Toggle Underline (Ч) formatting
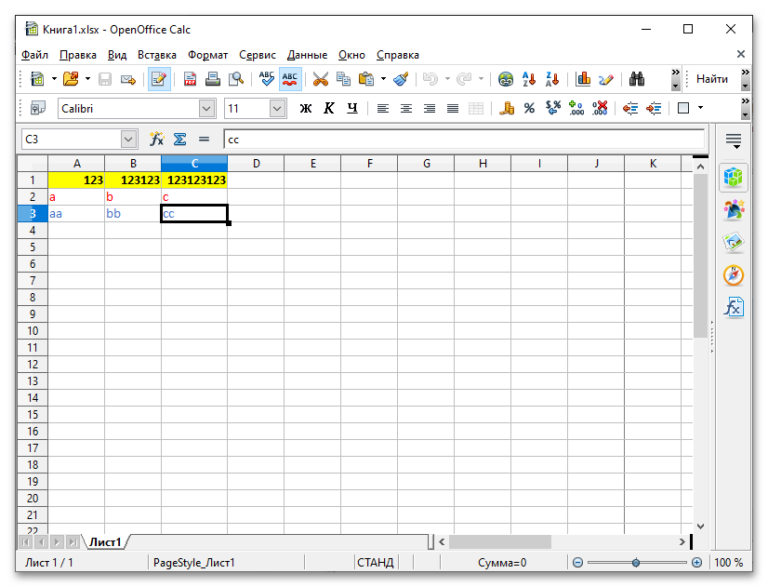 coord(352,108)
